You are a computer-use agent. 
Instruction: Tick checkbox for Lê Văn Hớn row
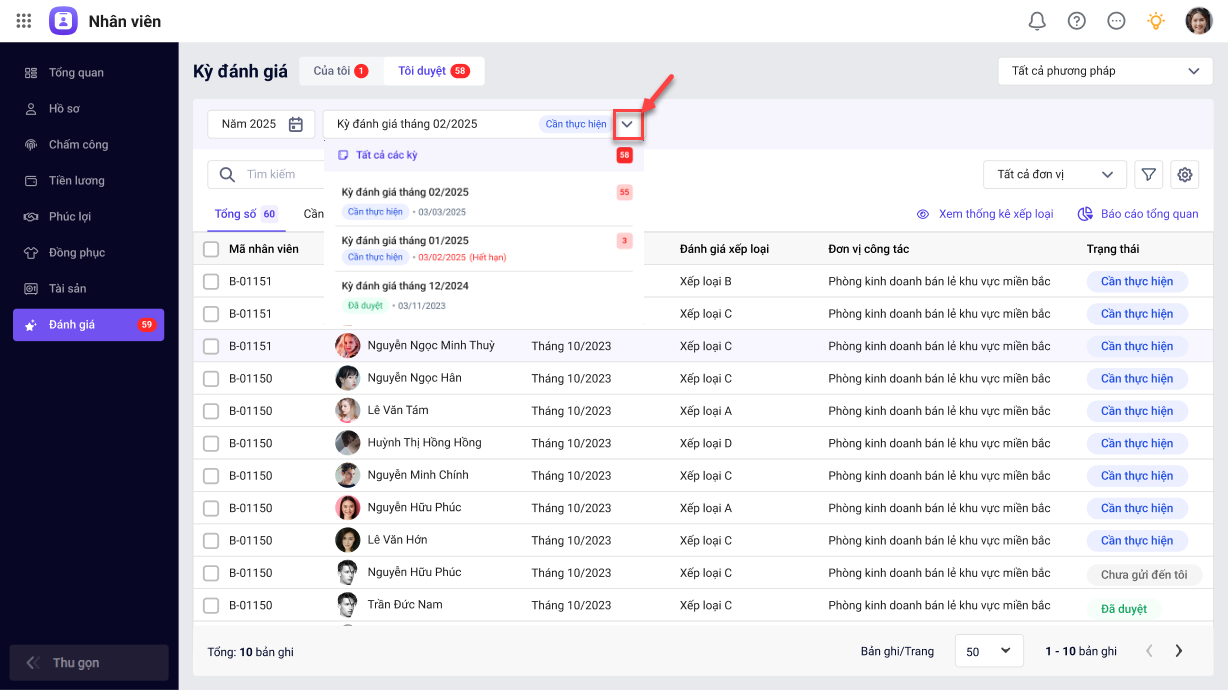(211, 541)
